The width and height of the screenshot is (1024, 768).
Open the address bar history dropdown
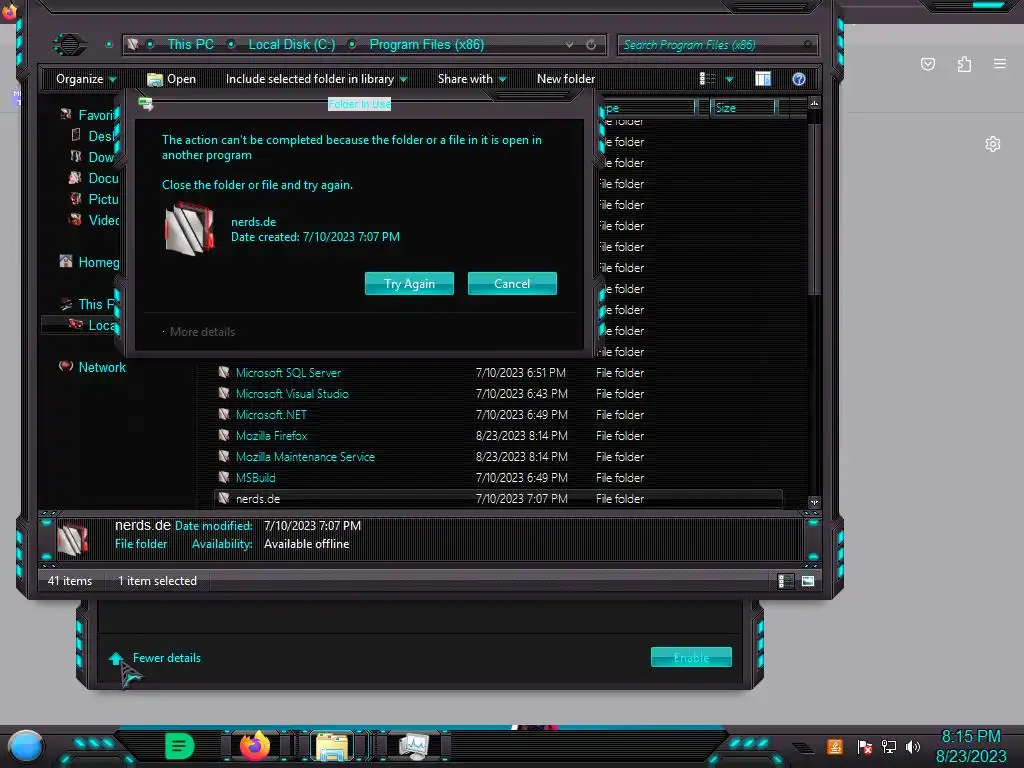569,44
